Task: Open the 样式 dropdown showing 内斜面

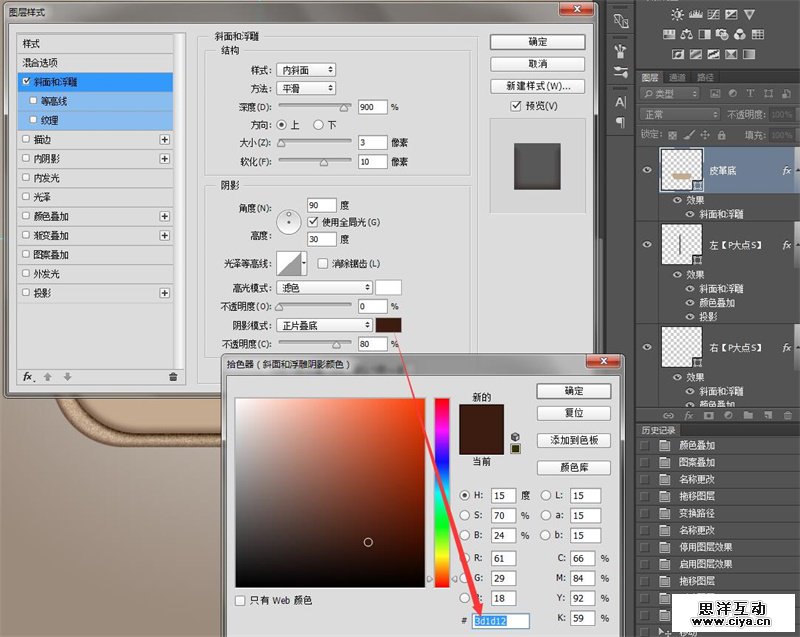Action: (x=306, y=70)
